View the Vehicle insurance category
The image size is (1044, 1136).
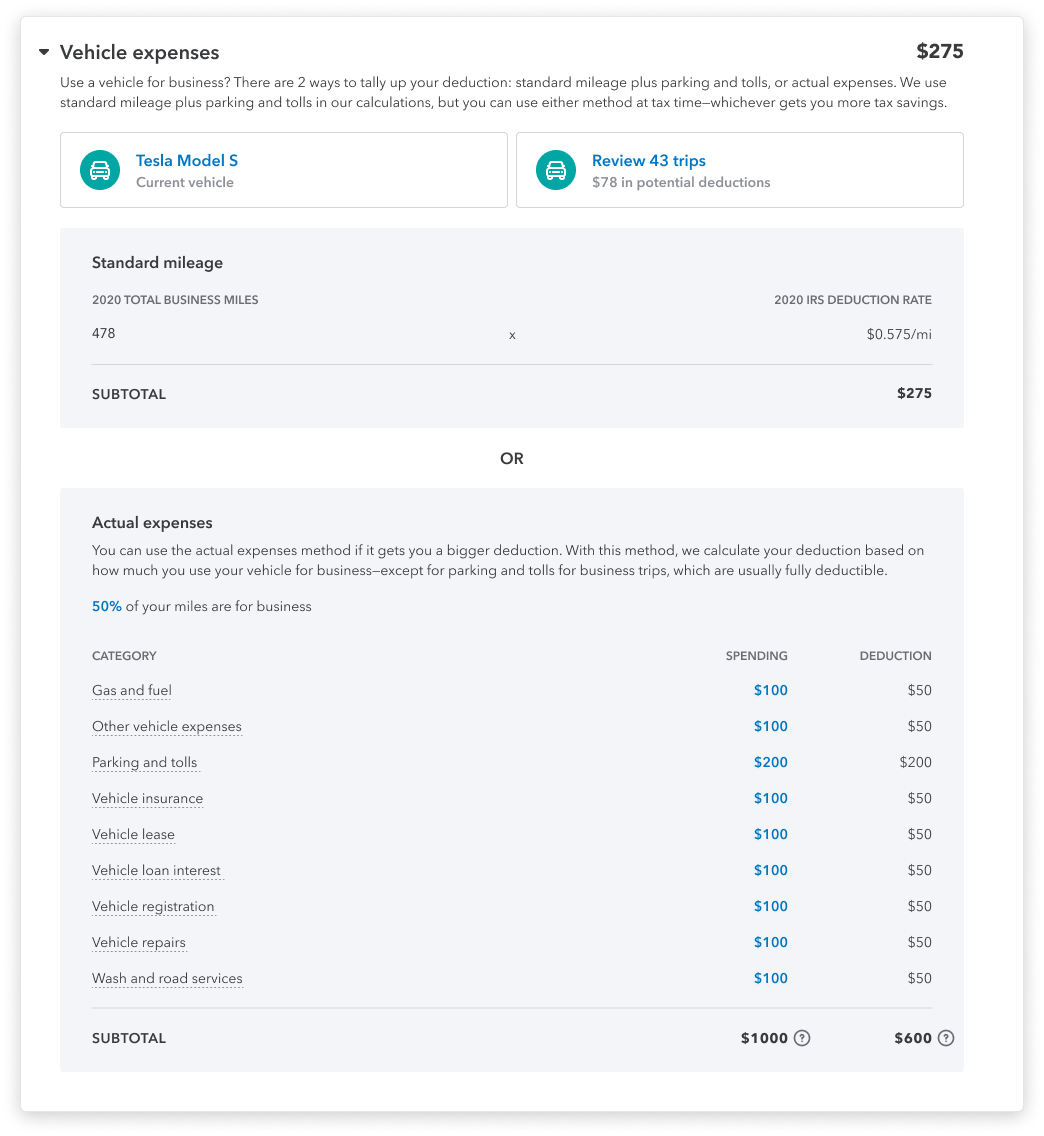point(147,798)
